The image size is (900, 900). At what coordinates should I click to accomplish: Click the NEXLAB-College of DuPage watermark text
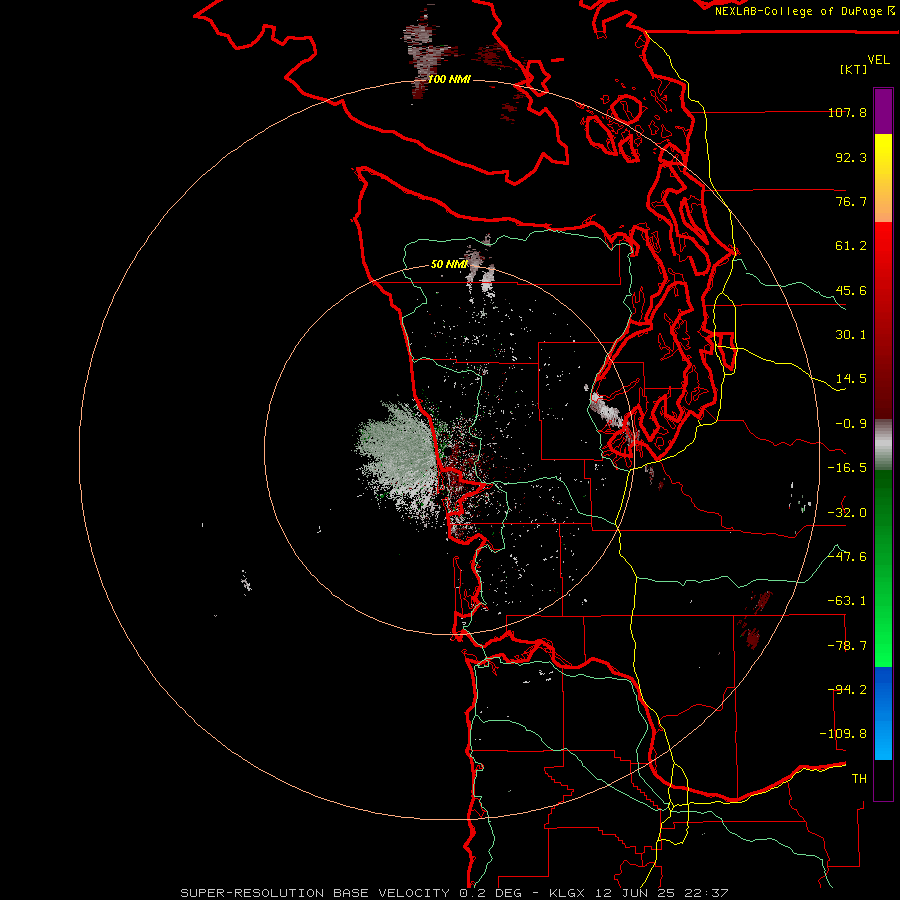[804, 11]
